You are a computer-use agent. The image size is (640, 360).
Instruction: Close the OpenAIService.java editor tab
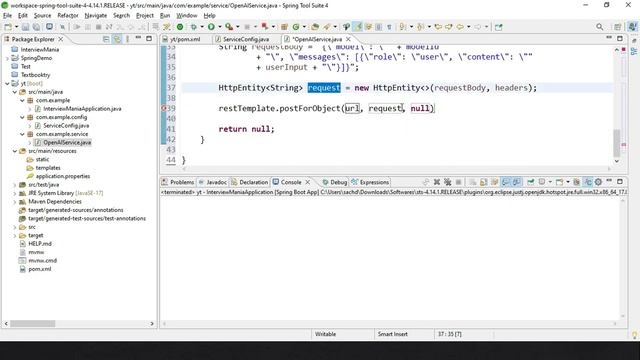click(348, 39)
